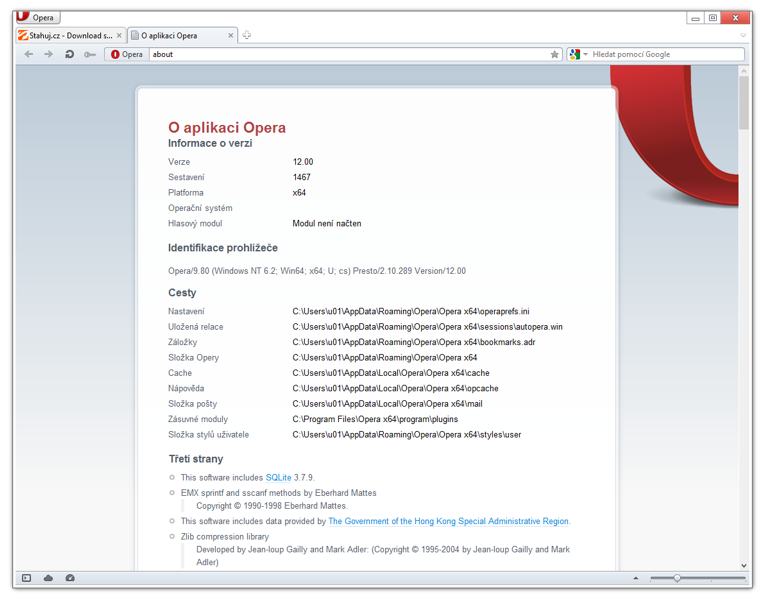
Task: Click the Opera address badge
Action: [x=127, y=54]
